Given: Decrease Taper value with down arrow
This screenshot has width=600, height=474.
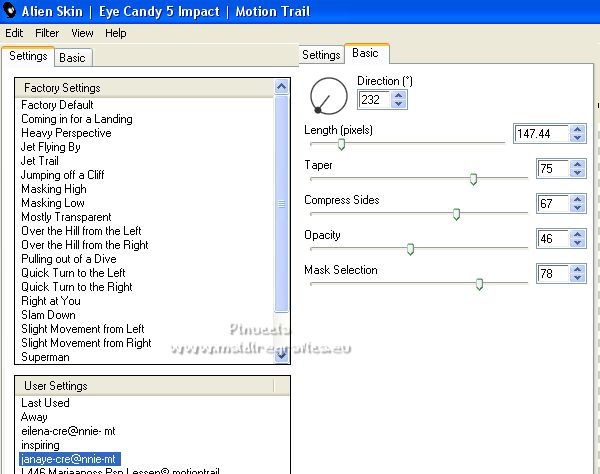Looking at the screenshot, I should point(577,173).
